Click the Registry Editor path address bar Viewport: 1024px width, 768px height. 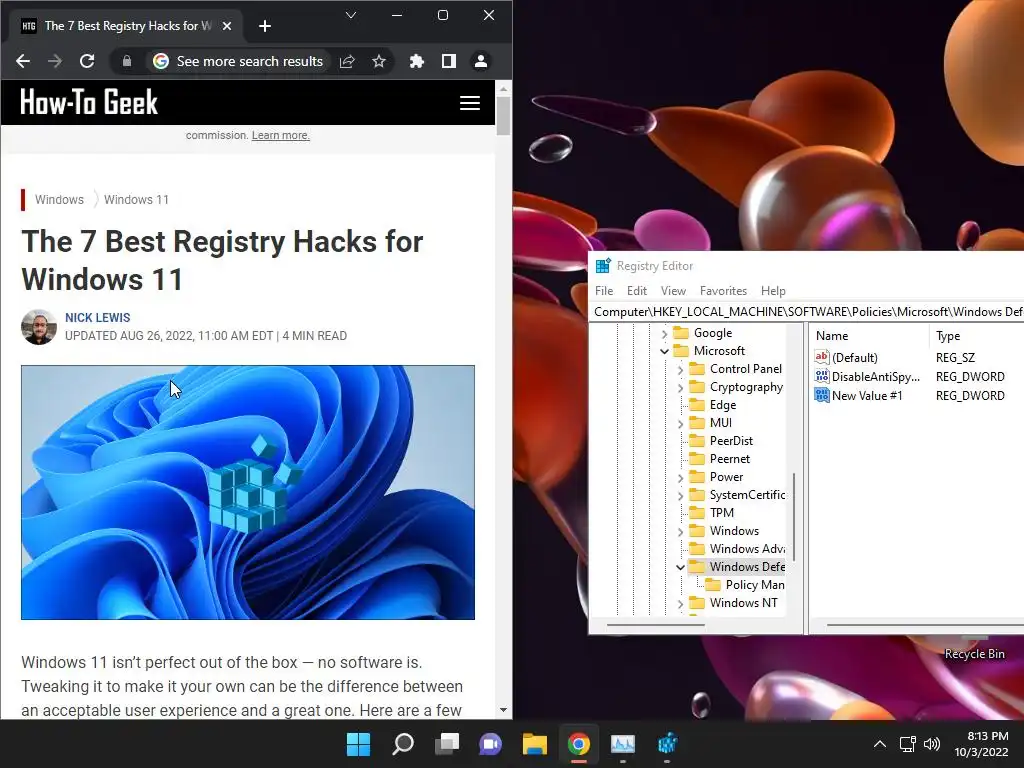(x=807, y=312)
